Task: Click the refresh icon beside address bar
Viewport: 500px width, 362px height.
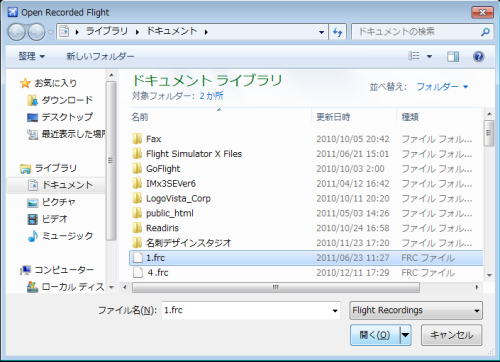Action: 338,32
